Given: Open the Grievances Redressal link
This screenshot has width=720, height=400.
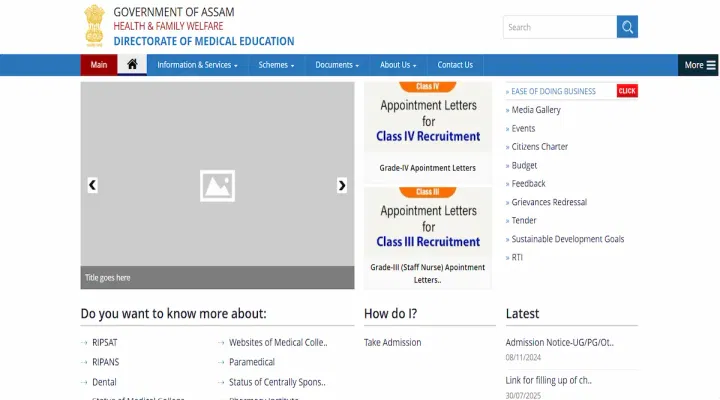Looking at the screenshot, I should coord(549,202).
